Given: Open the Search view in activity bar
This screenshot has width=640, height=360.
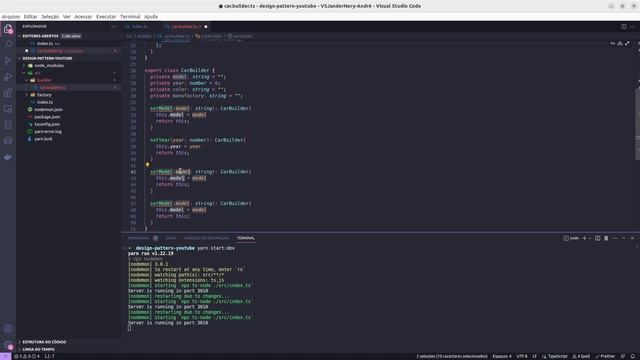Looking at the screenshot, I should (x=8, y=44).
